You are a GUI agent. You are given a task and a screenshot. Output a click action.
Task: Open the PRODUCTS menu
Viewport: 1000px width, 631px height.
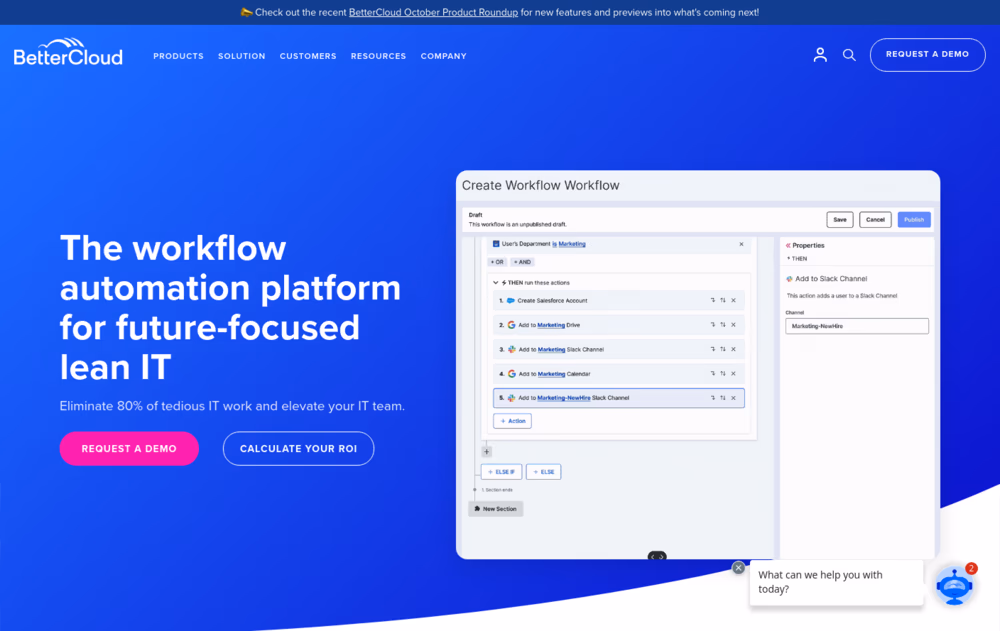click(x=178, y=56)
